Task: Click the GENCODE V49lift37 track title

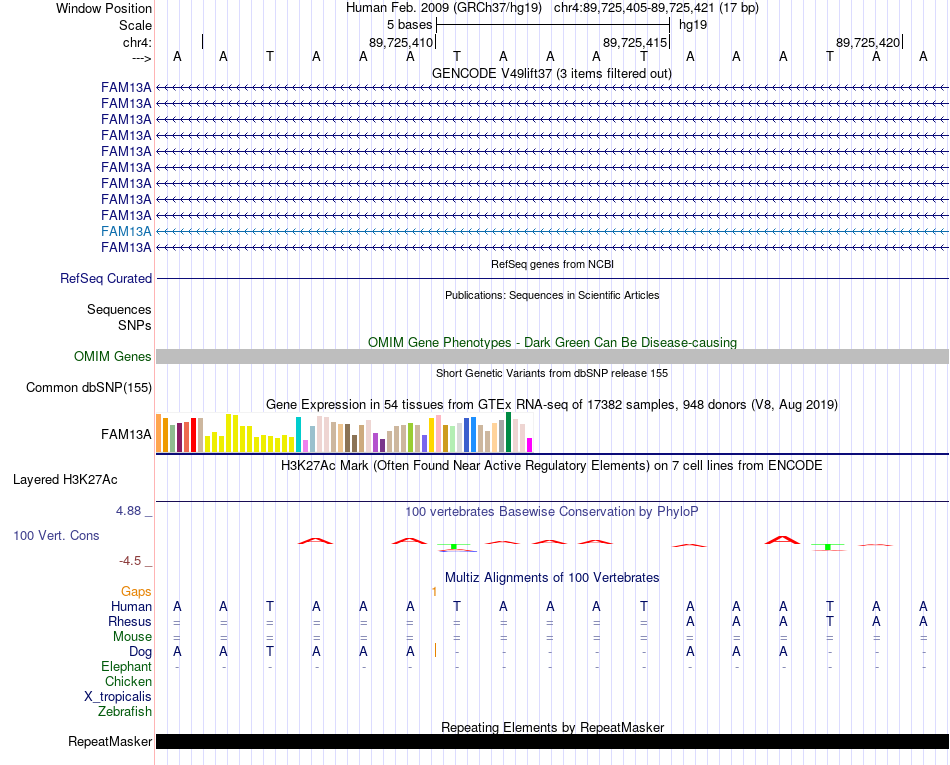Action: click(552, 74)
